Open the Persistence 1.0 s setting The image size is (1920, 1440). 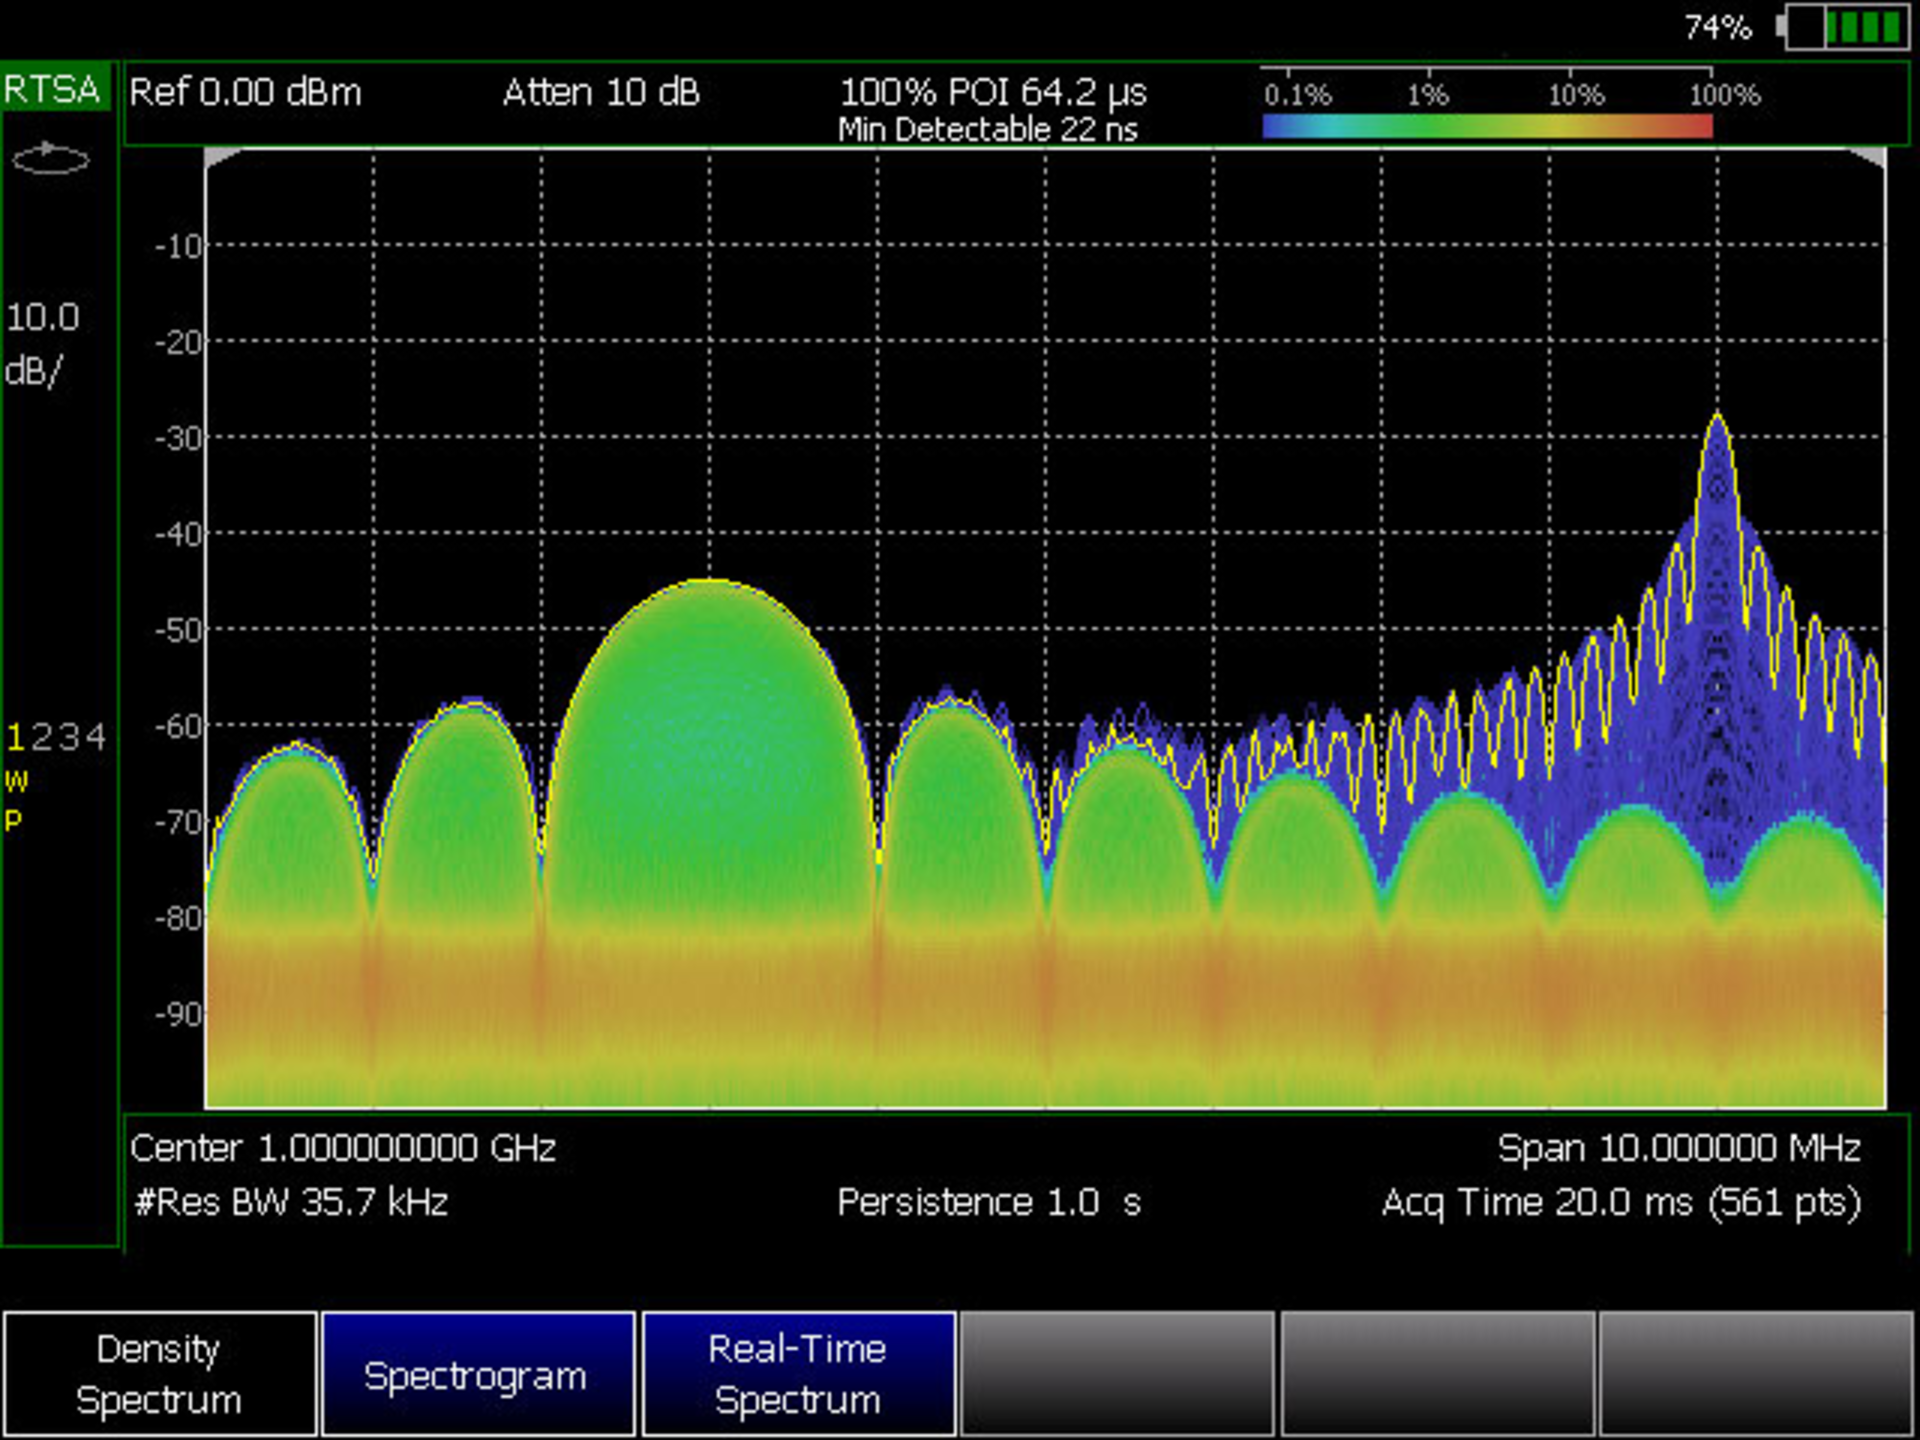(x=990, y=1203)
